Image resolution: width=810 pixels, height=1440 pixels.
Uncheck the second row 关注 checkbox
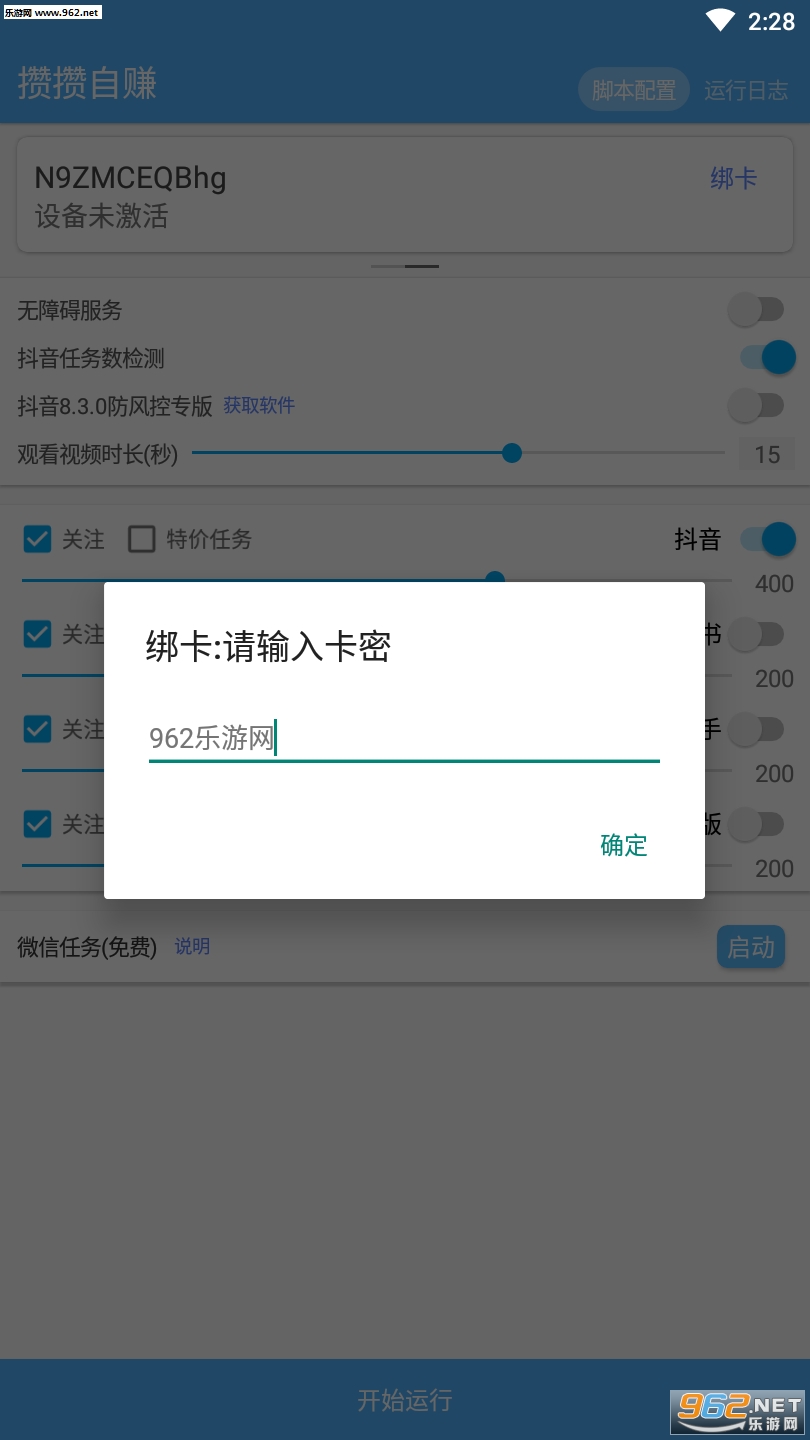pyautogui.click(x=37, y=634)
